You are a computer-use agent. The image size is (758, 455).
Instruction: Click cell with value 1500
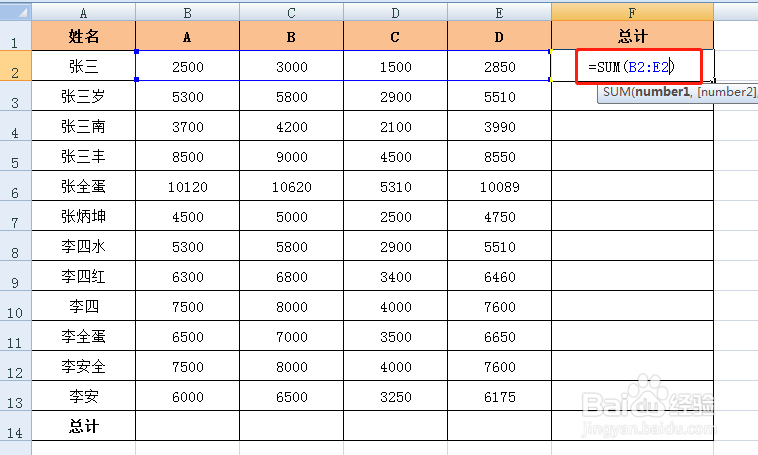coord(395,66)
